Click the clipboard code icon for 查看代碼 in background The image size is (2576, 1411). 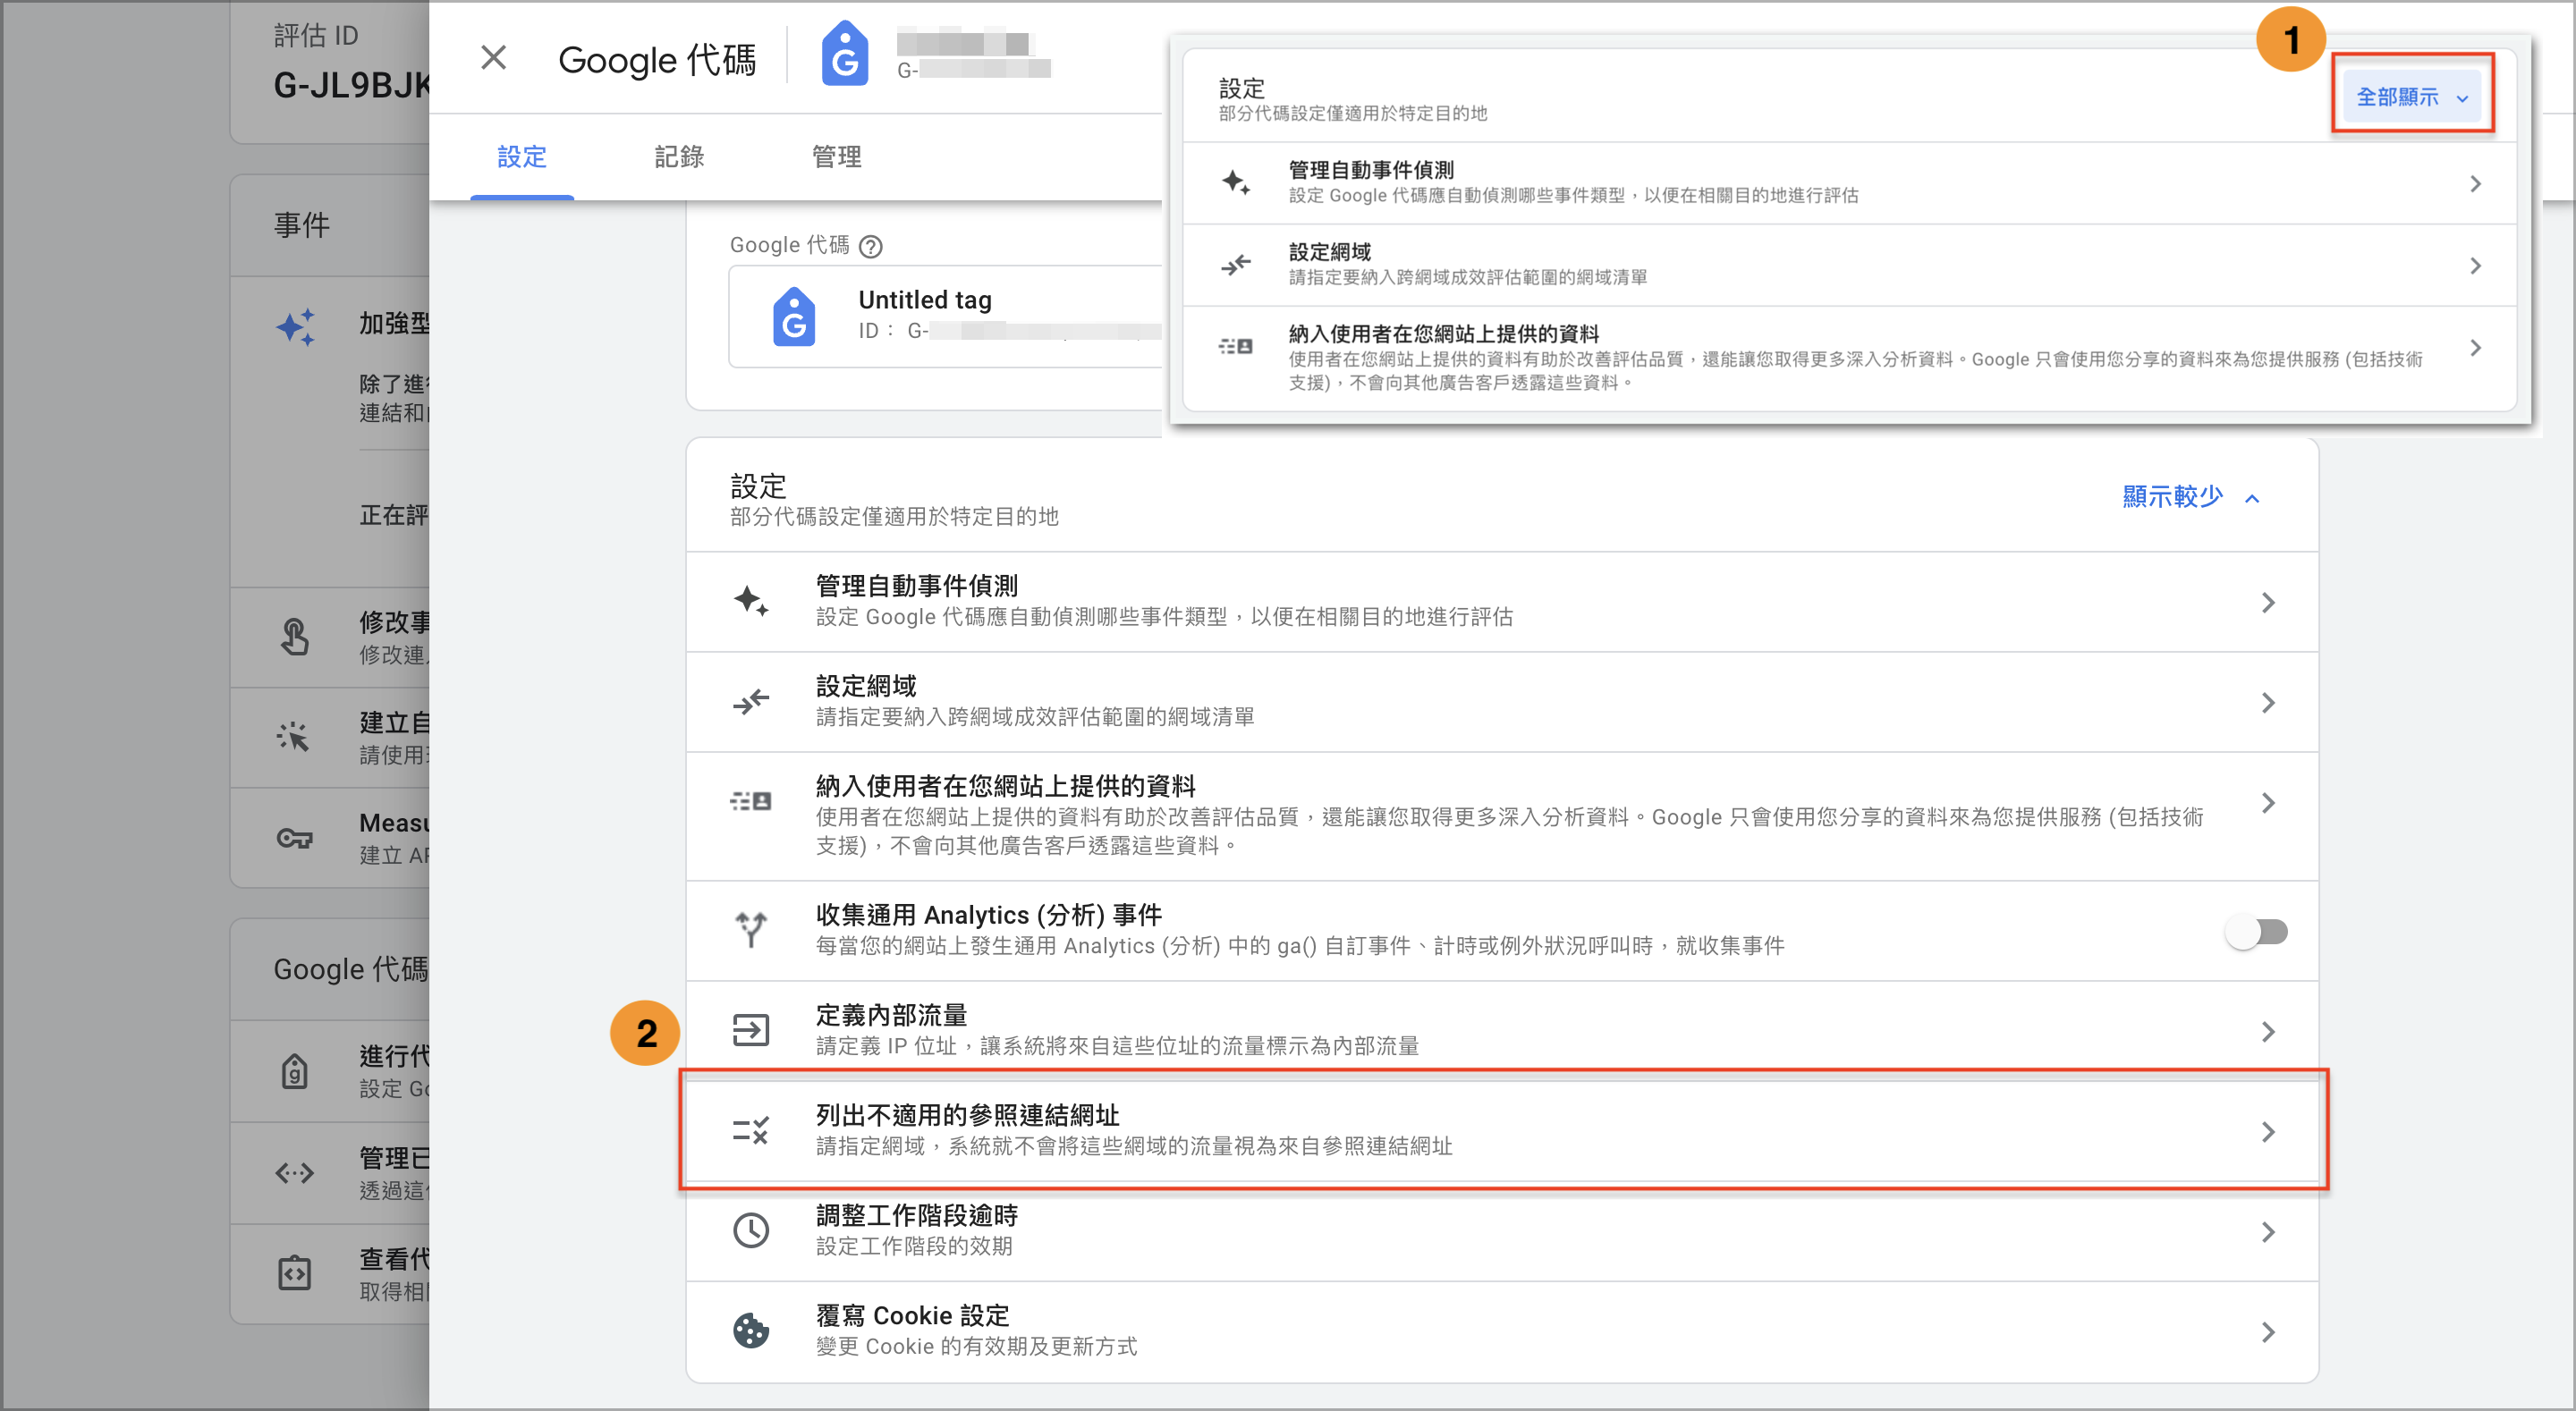[294, 1272]
